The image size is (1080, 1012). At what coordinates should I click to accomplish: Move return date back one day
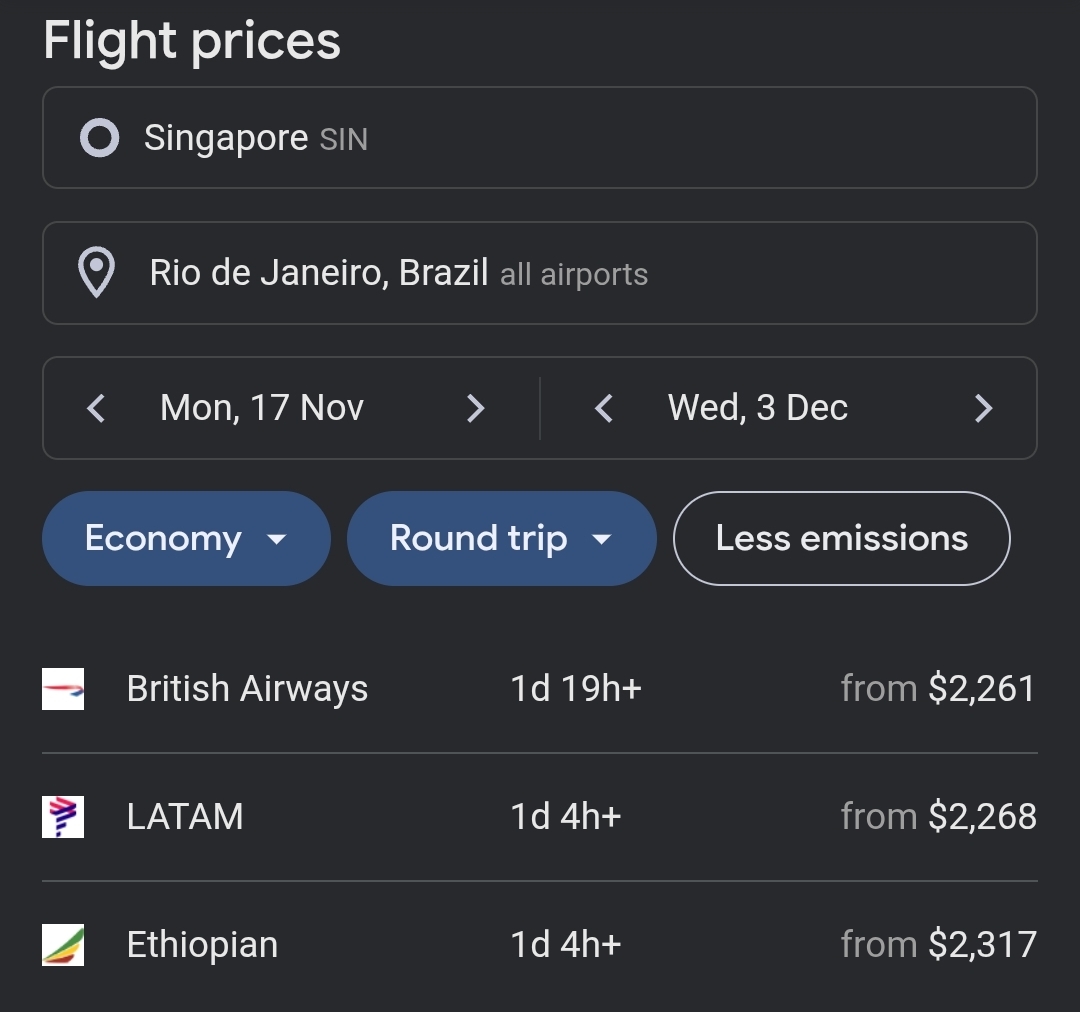(603, 408)
